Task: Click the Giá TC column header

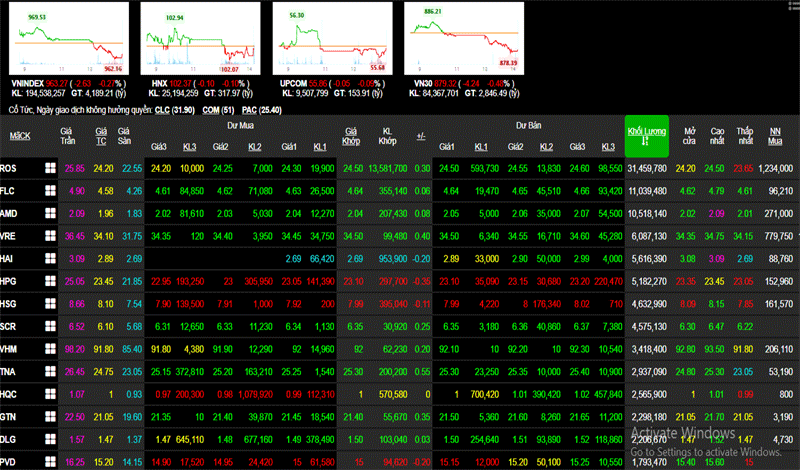Action: click(x=101, y=136)
